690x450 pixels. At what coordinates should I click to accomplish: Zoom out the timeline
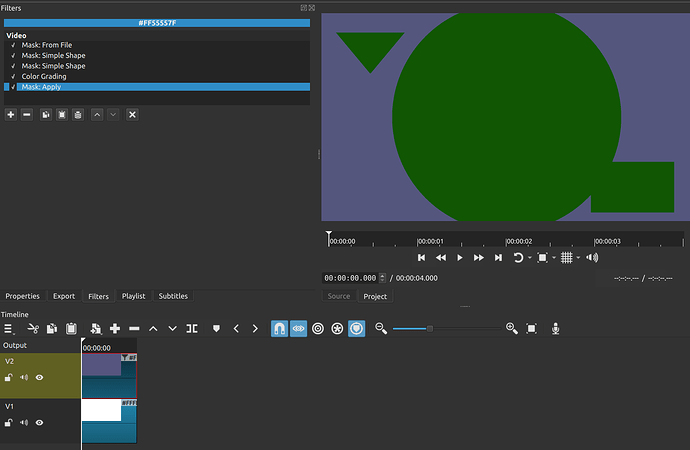381,329
